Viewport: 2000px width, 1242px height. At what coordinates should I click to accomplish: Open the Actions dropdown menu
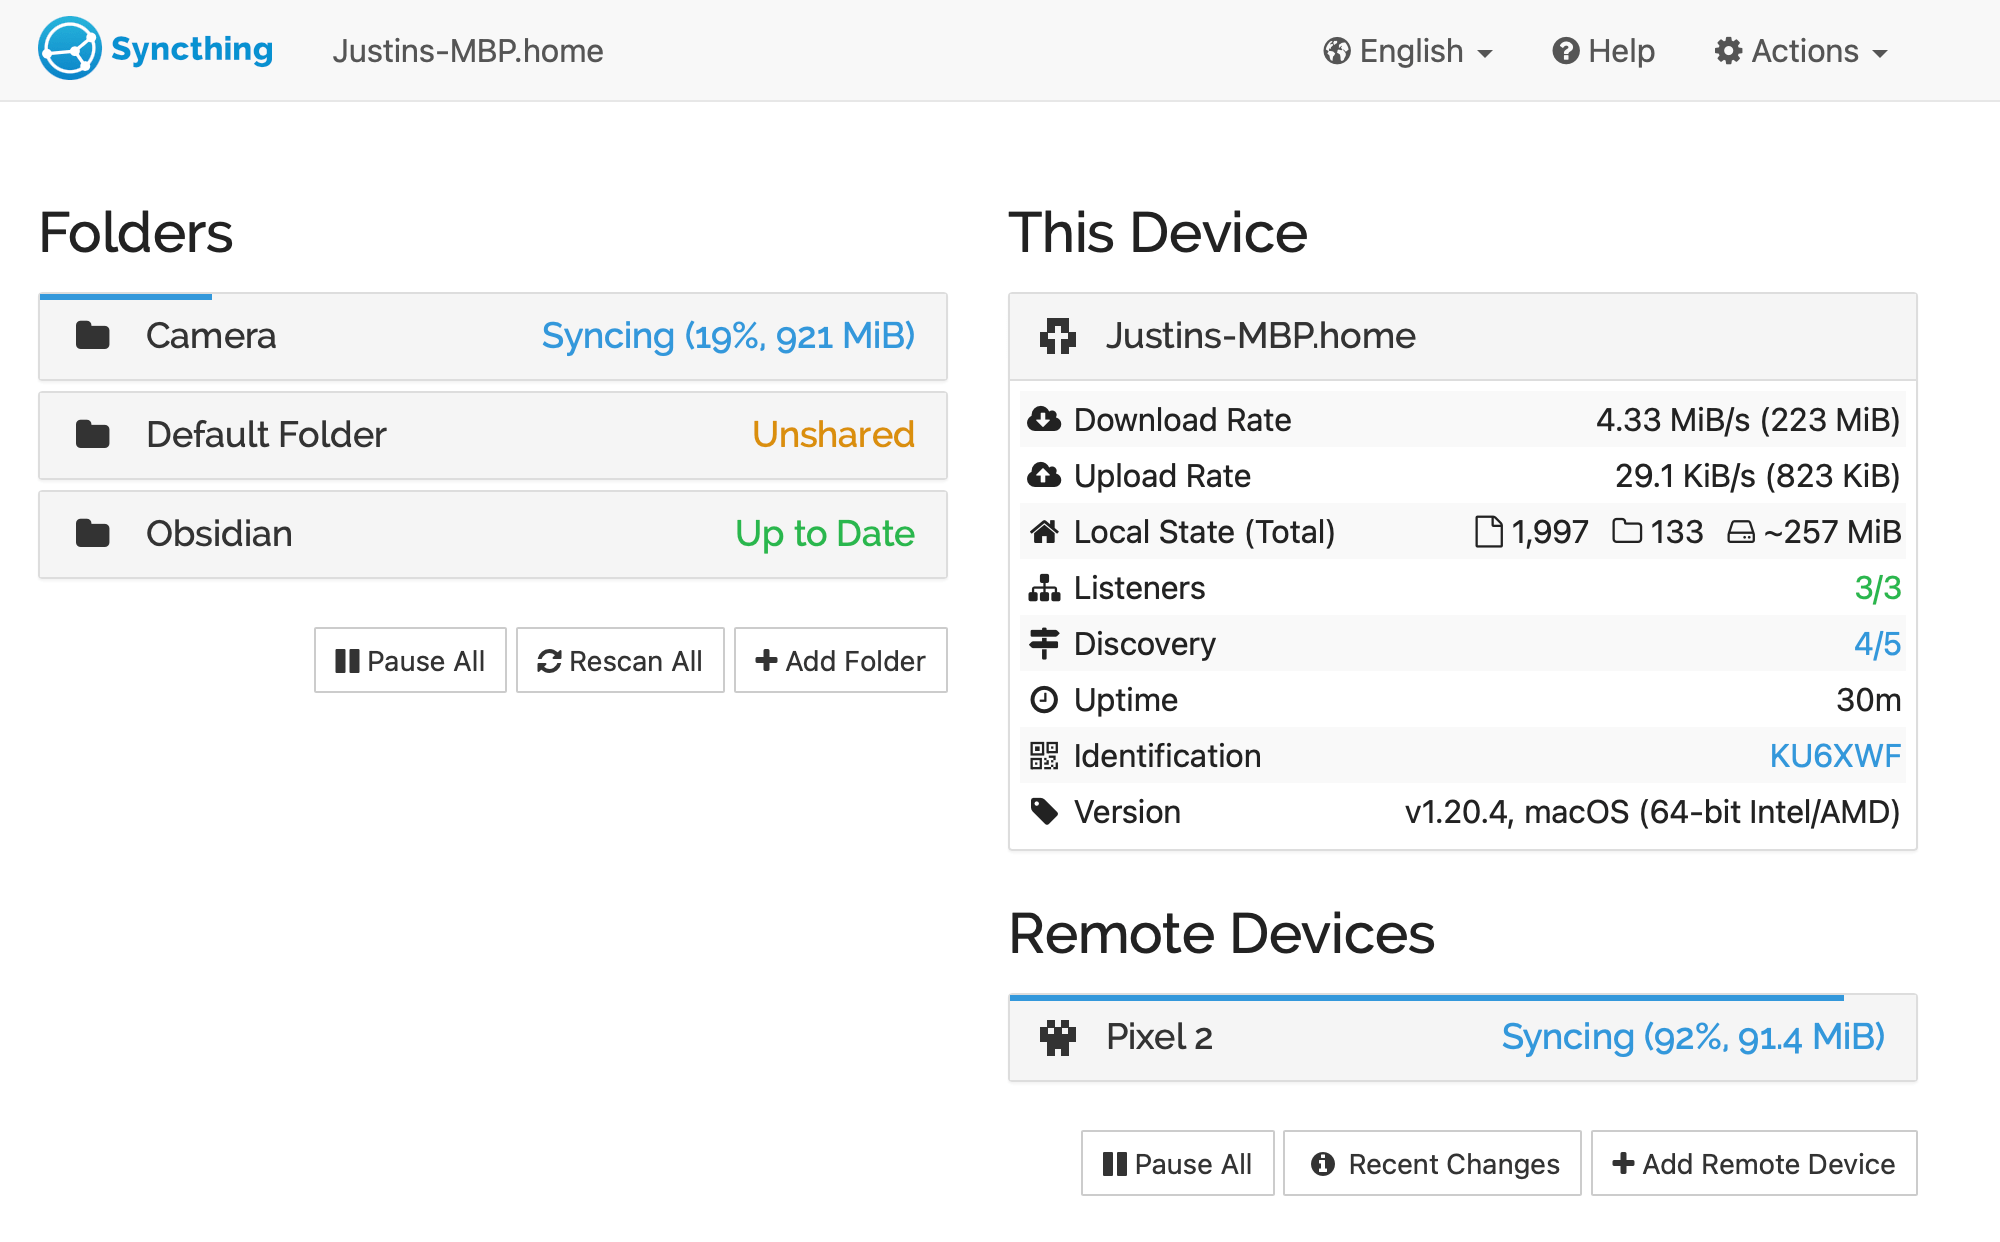[x=1801, y=51]
